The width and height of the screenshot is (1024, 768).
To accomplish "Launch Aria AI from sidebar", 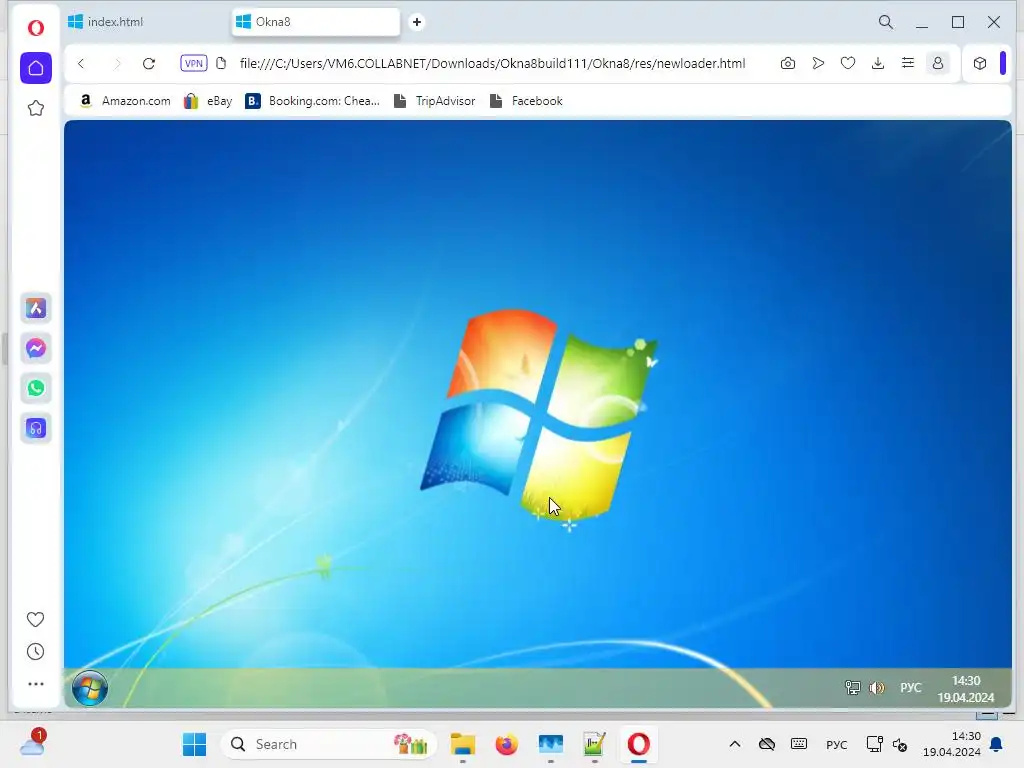I will point(36,308).
